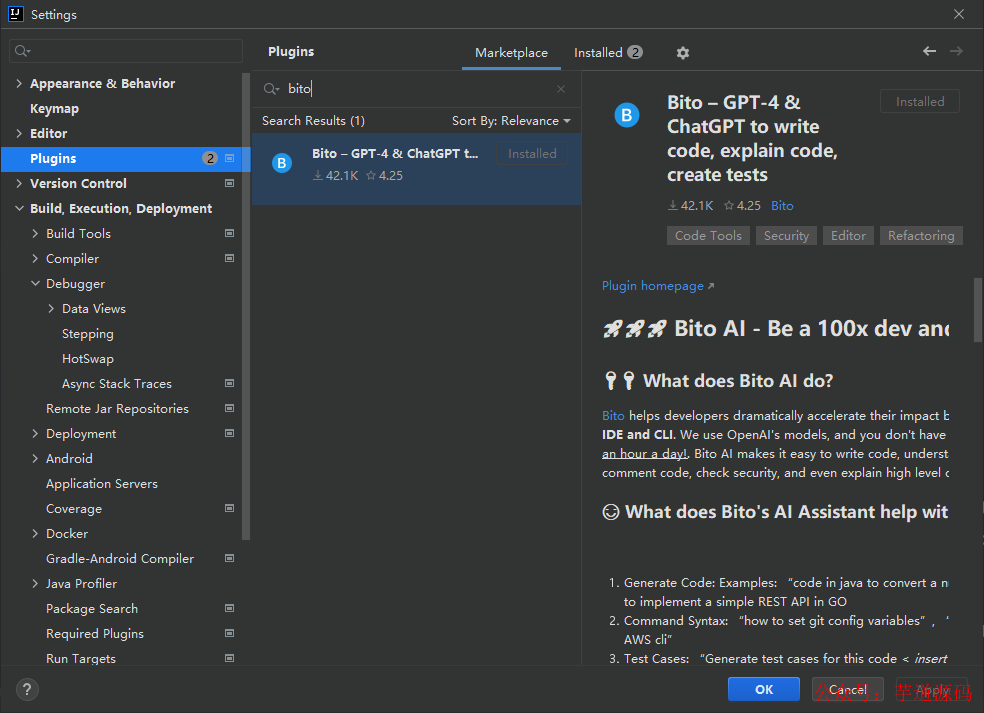Focus the plugin search field containing bito
984x713 pixels.
pos(415,89)
